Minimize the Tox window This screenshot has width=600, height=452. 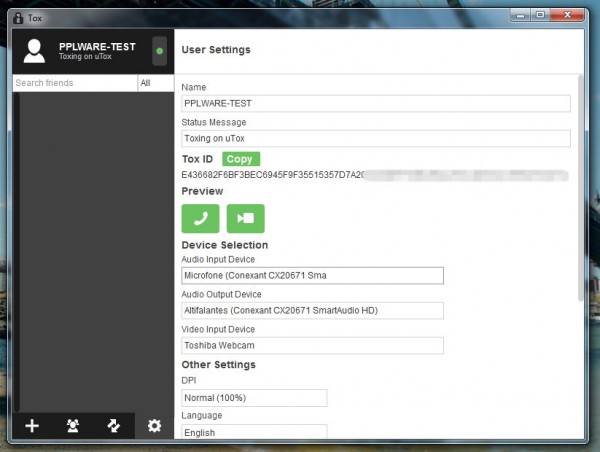(520, 15)
